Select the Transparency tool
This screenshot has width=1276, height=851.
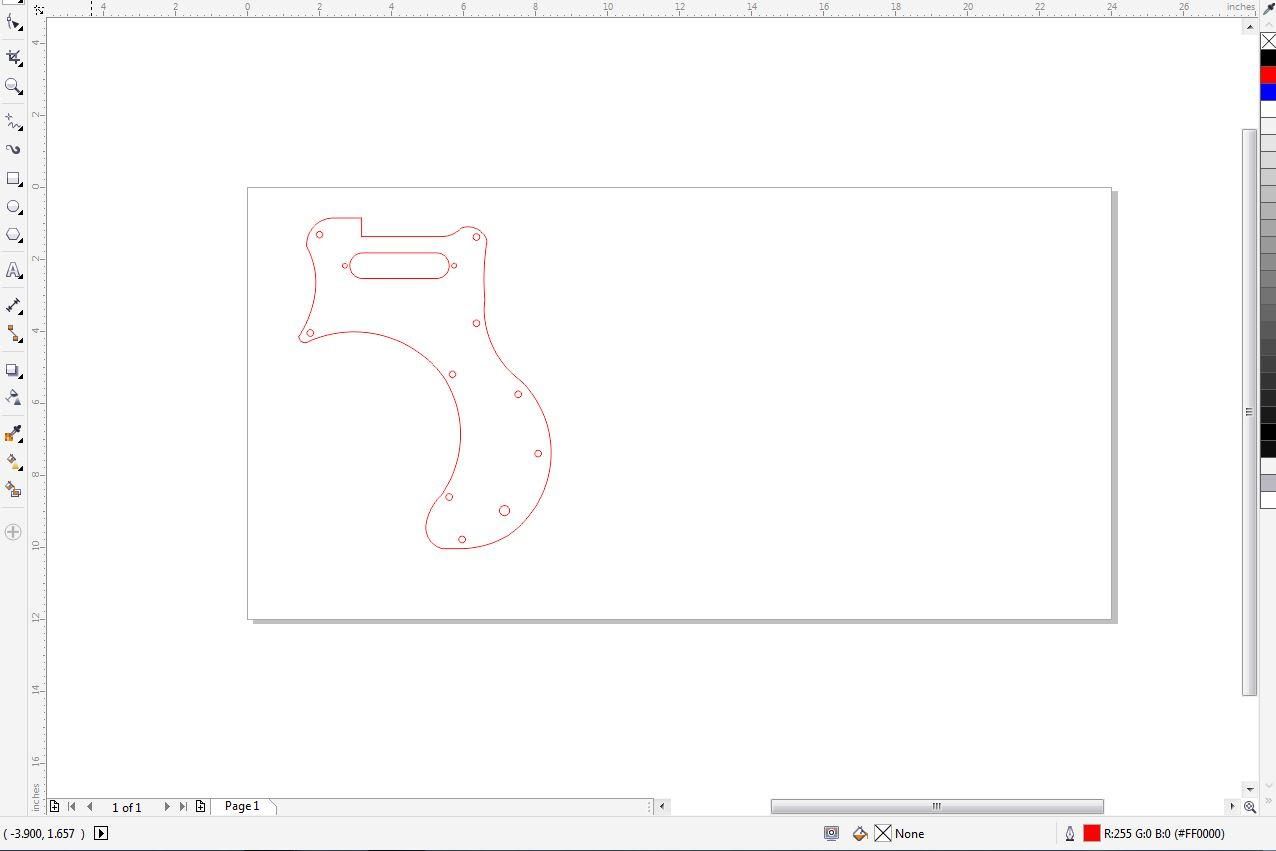(13, 397)
